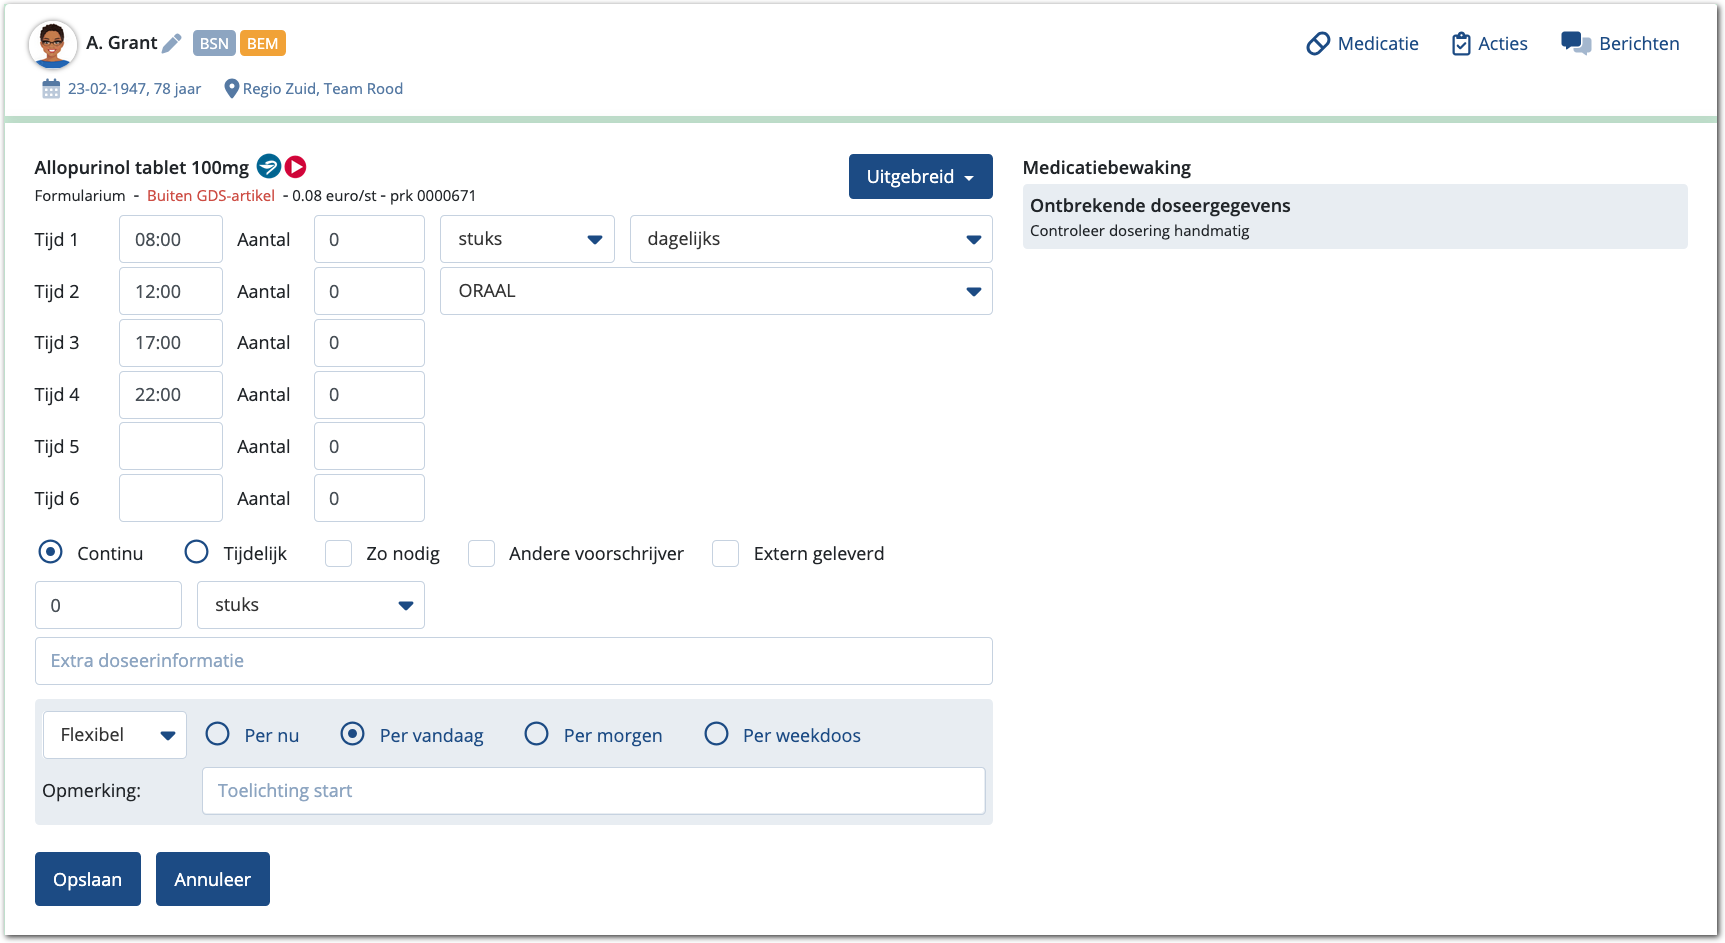
Task: Go to Berichten messages
Action: click(x=1620, y=43)
